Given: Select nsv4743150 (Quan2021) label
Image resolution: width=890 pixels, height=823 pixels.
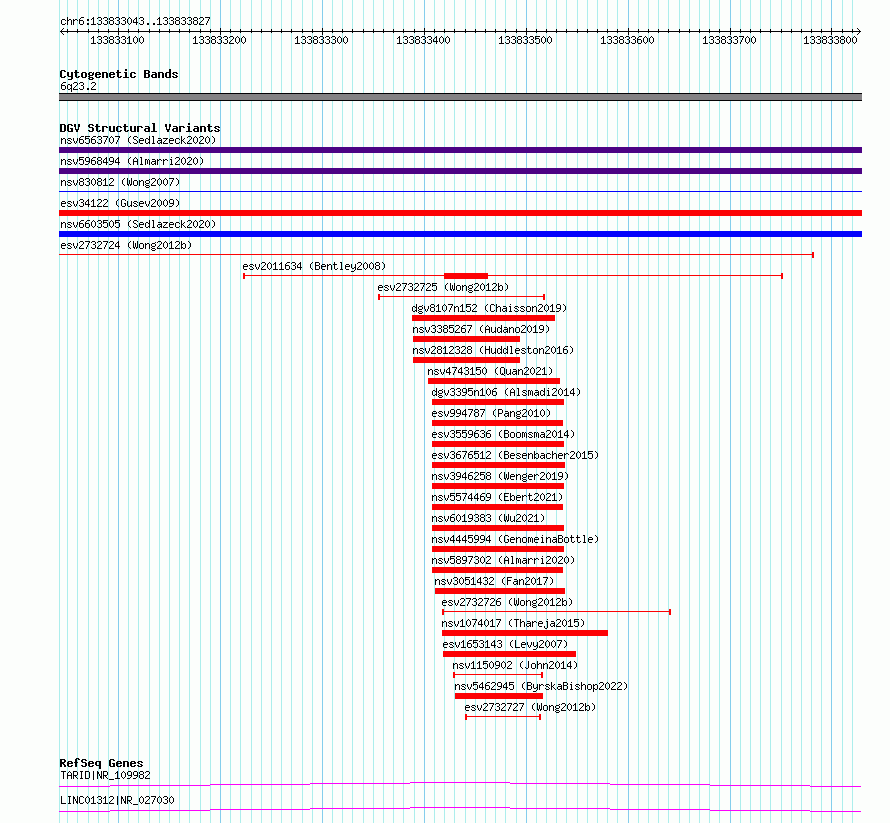Looking at the screenshot, I should click(490, 371).
